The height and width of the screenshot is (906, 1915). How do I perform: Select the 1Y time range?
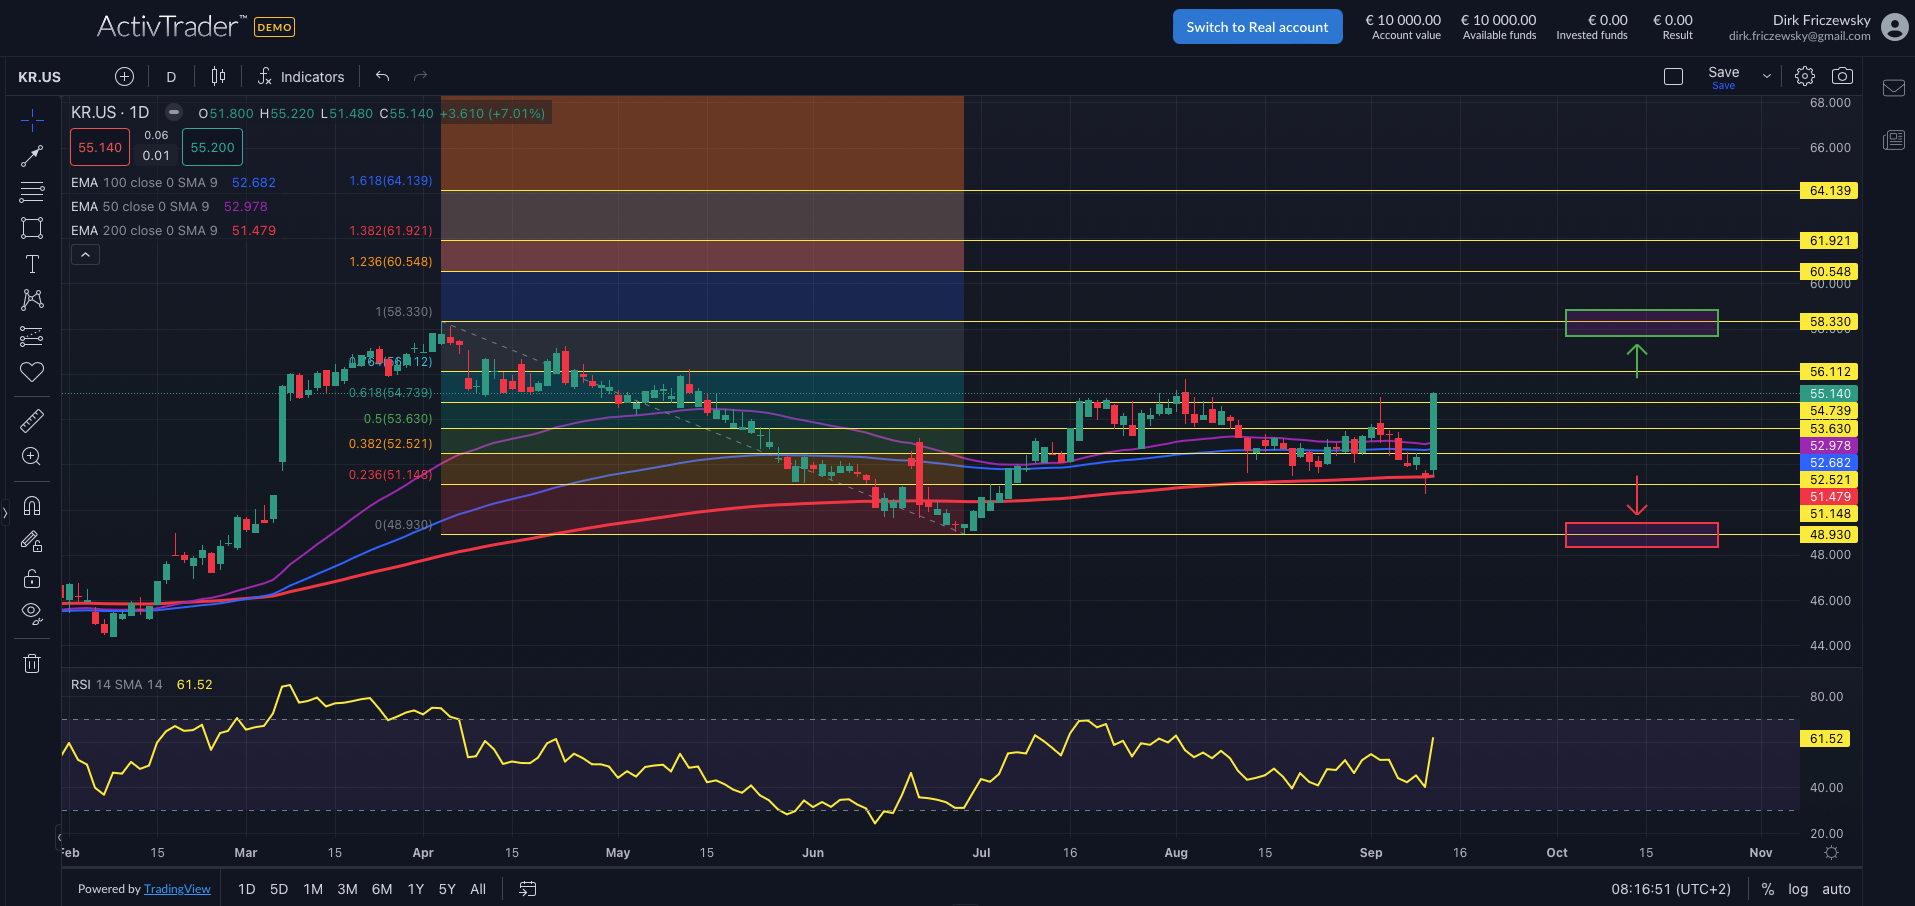coord(416,889)
